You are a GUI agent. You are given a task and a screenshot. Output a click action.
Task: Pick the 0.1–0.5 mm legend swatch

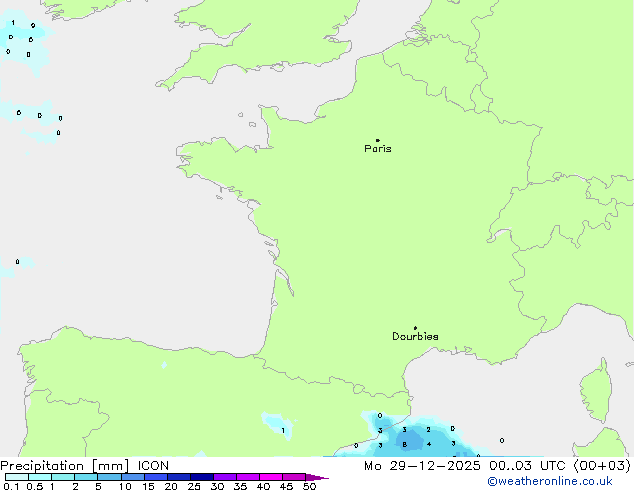[17, 477]
